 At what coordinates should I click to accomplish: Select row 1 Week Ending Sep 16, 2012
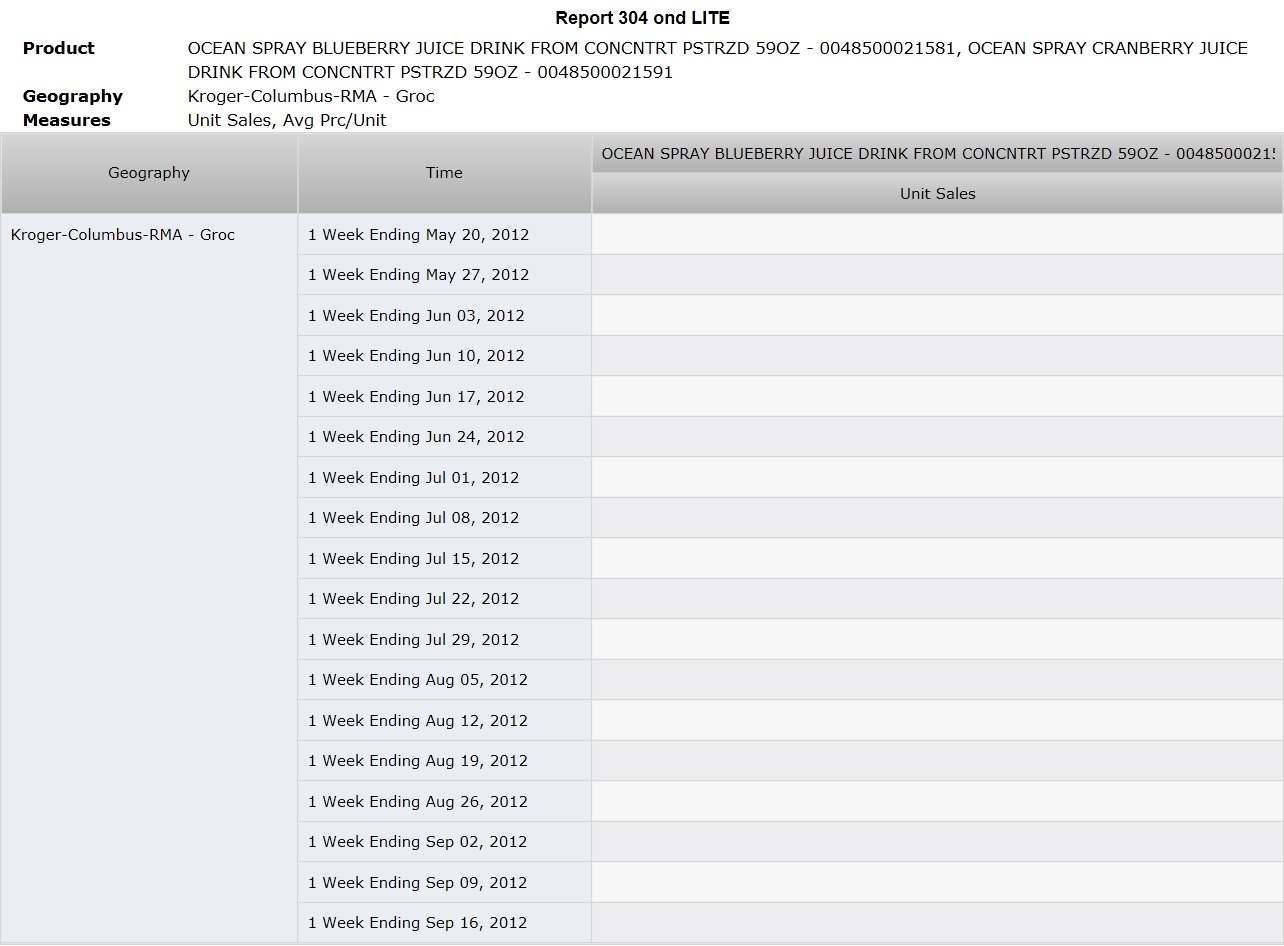(444, 923)
